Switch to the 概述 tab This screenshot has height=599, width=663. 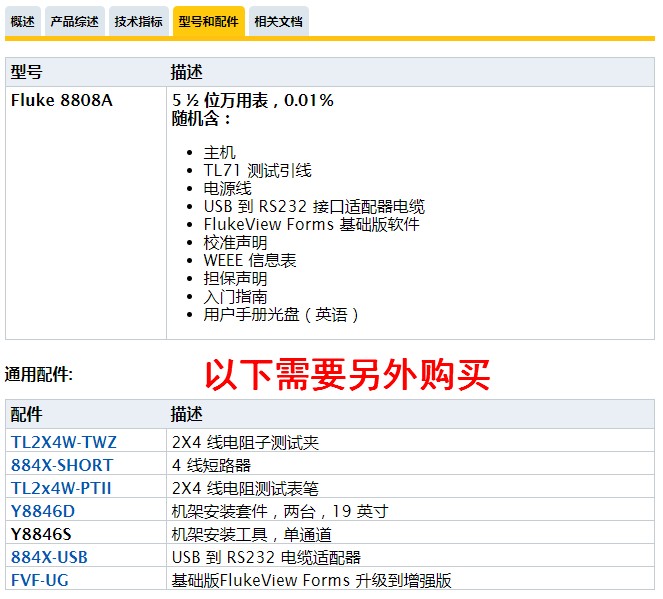coord(22,21)
